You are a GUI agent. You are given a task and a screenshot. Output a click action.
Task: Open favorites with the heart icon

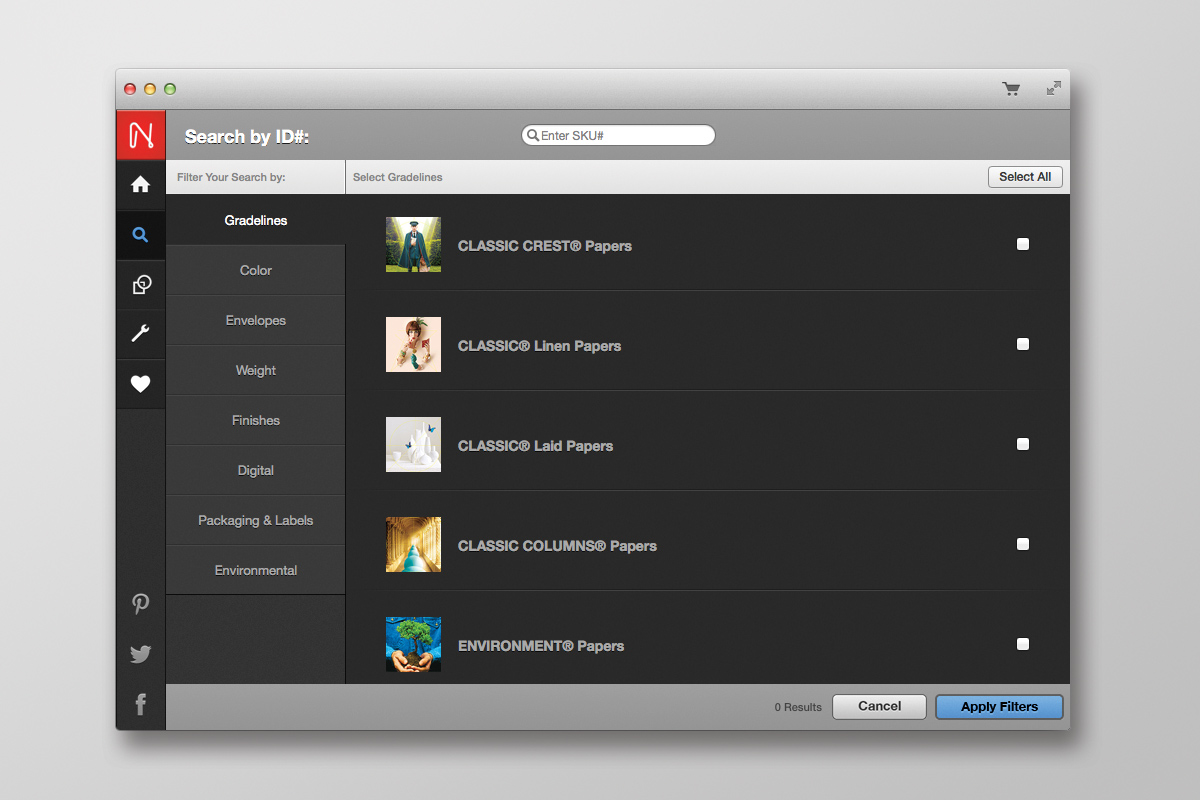[x=141, y=384]
